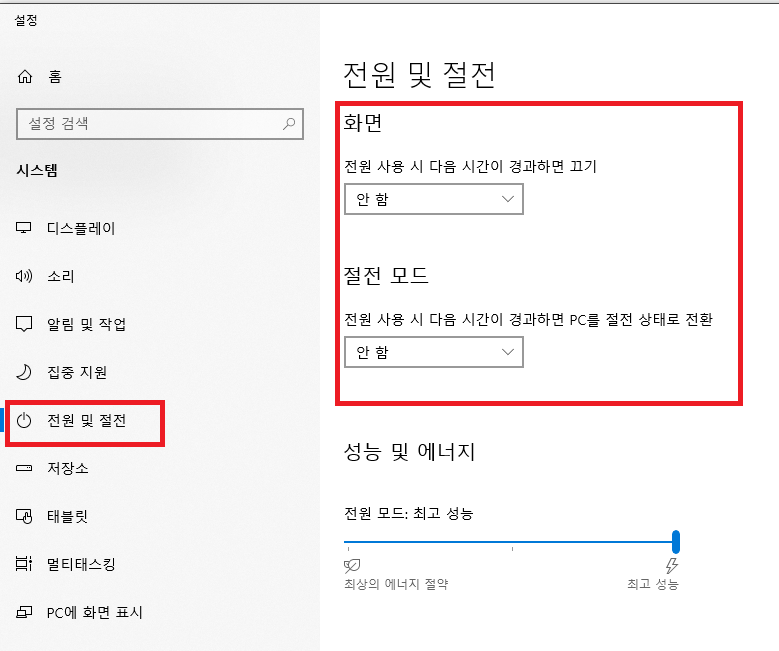Viewport: 779px width, 651px height.
Task: Open the sleep time dropdown under 절전 모드
Action: 434,352
